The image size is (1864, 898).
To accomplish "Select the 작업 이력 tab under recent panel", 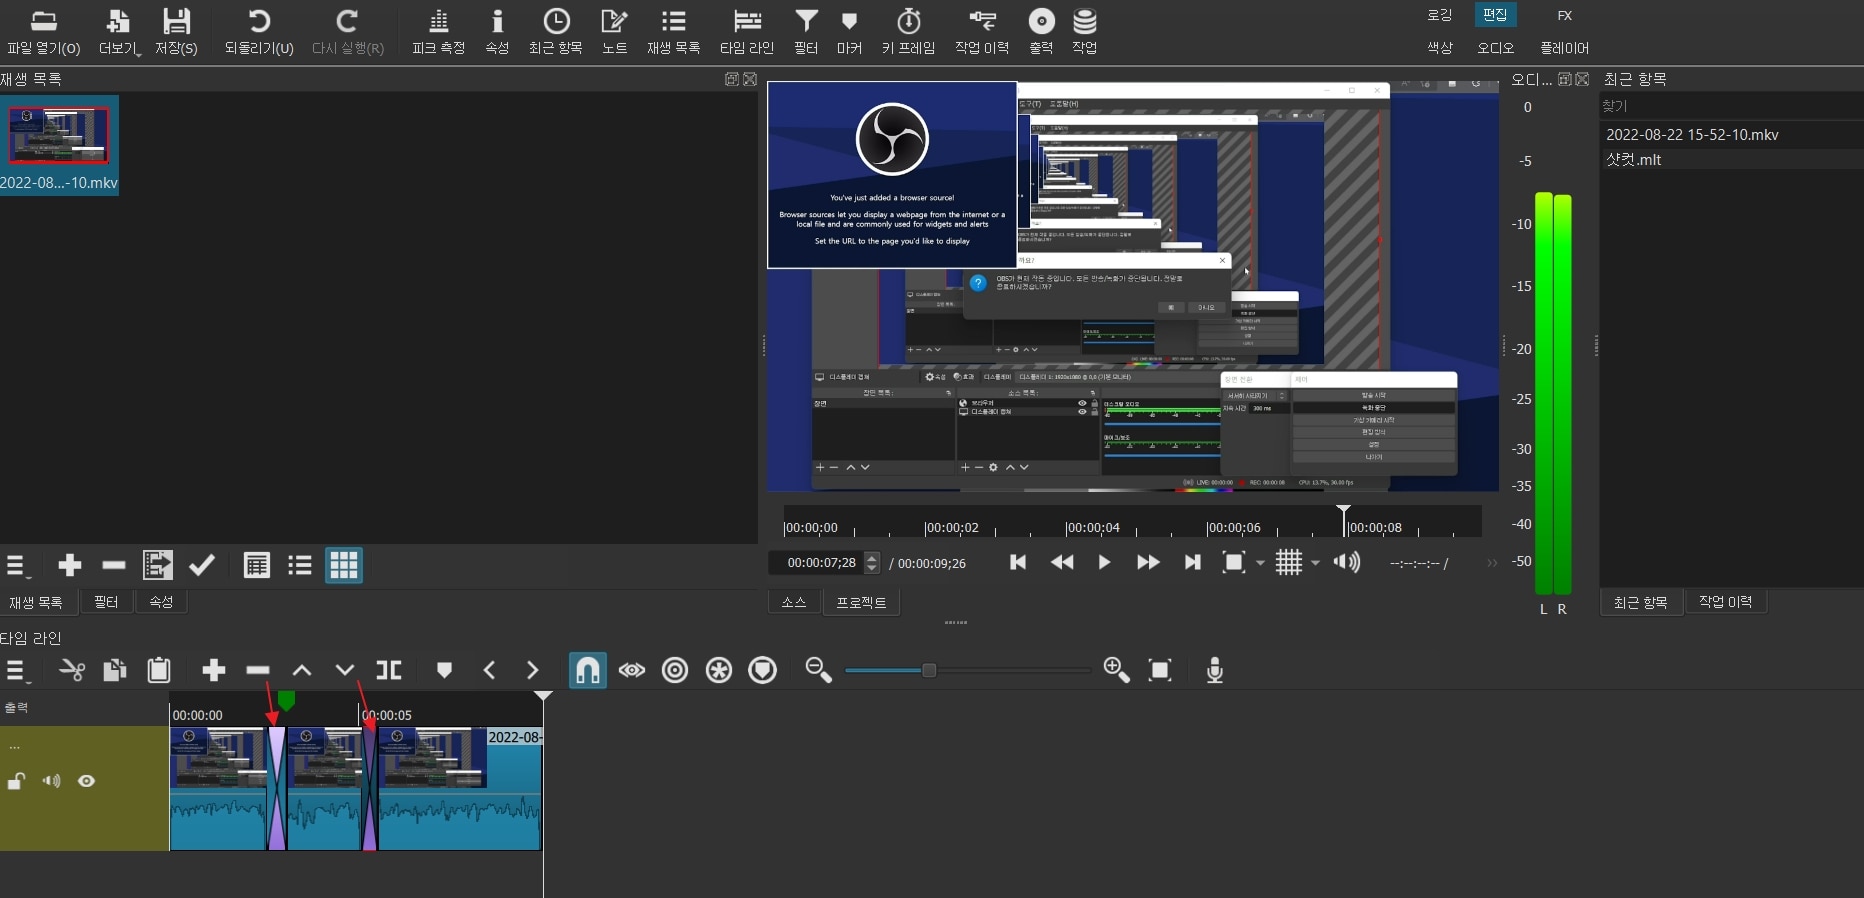I will click(1726, 601).
